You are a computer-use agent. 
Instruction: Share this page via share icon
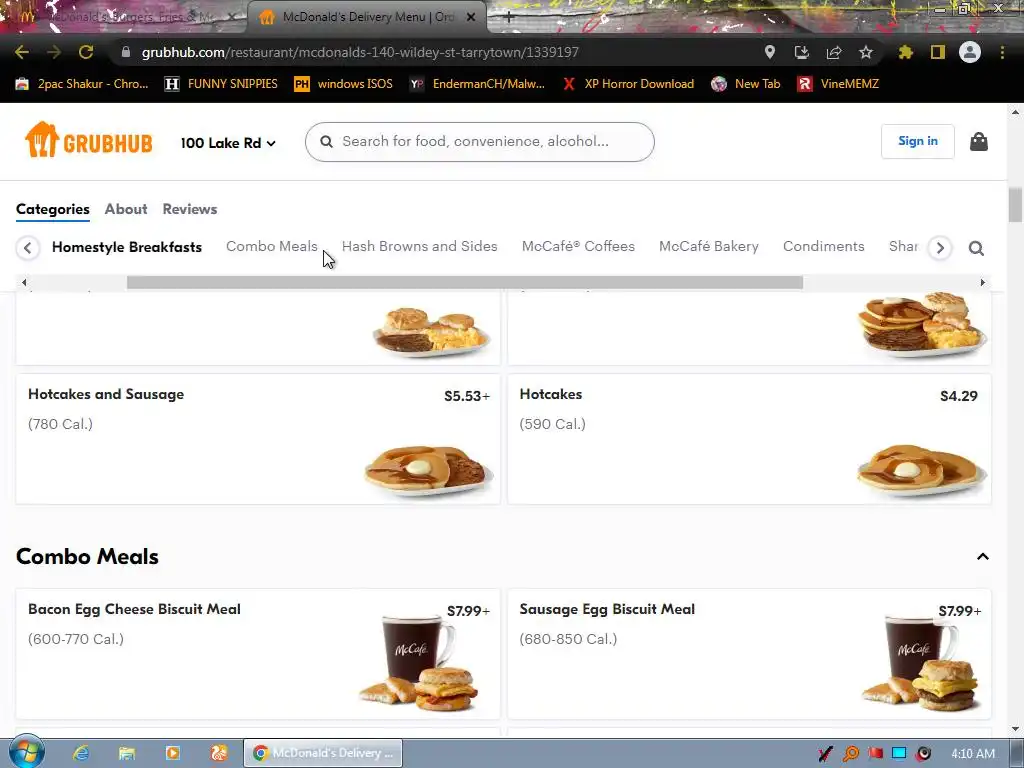tap(834, 52)
